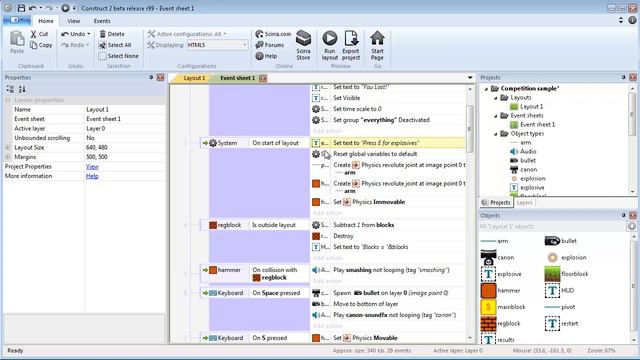Click the Paste icon in Clipboard group

point(17,39)
